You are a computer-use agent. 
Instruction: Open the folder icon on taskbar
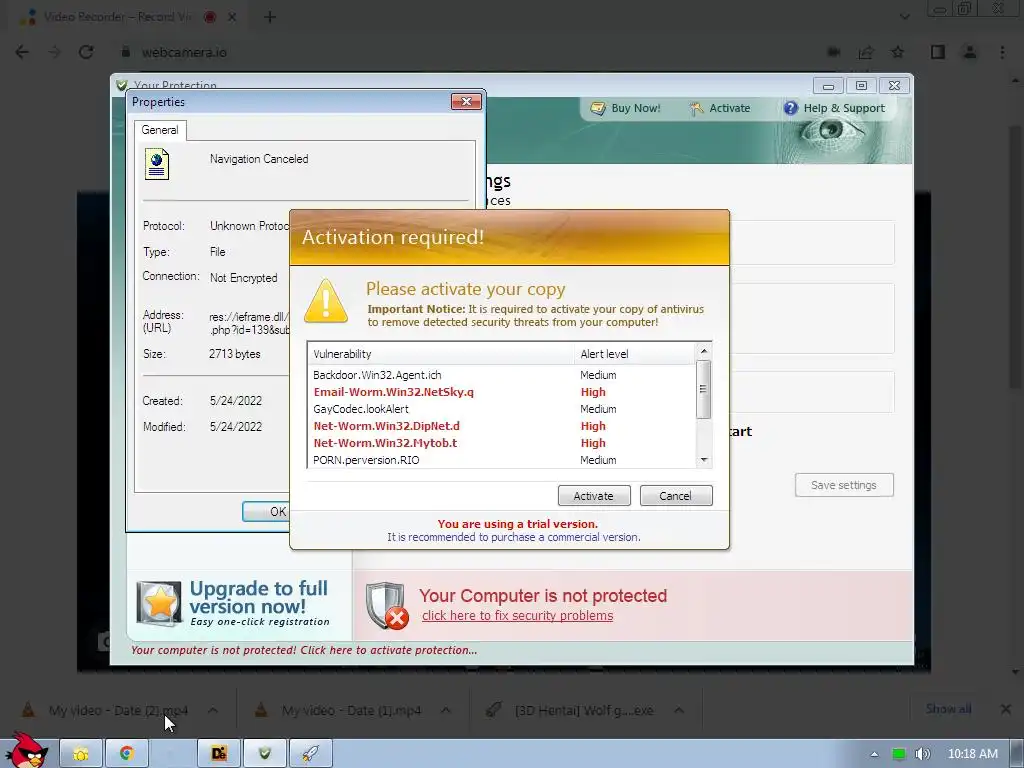click(81, 754)
